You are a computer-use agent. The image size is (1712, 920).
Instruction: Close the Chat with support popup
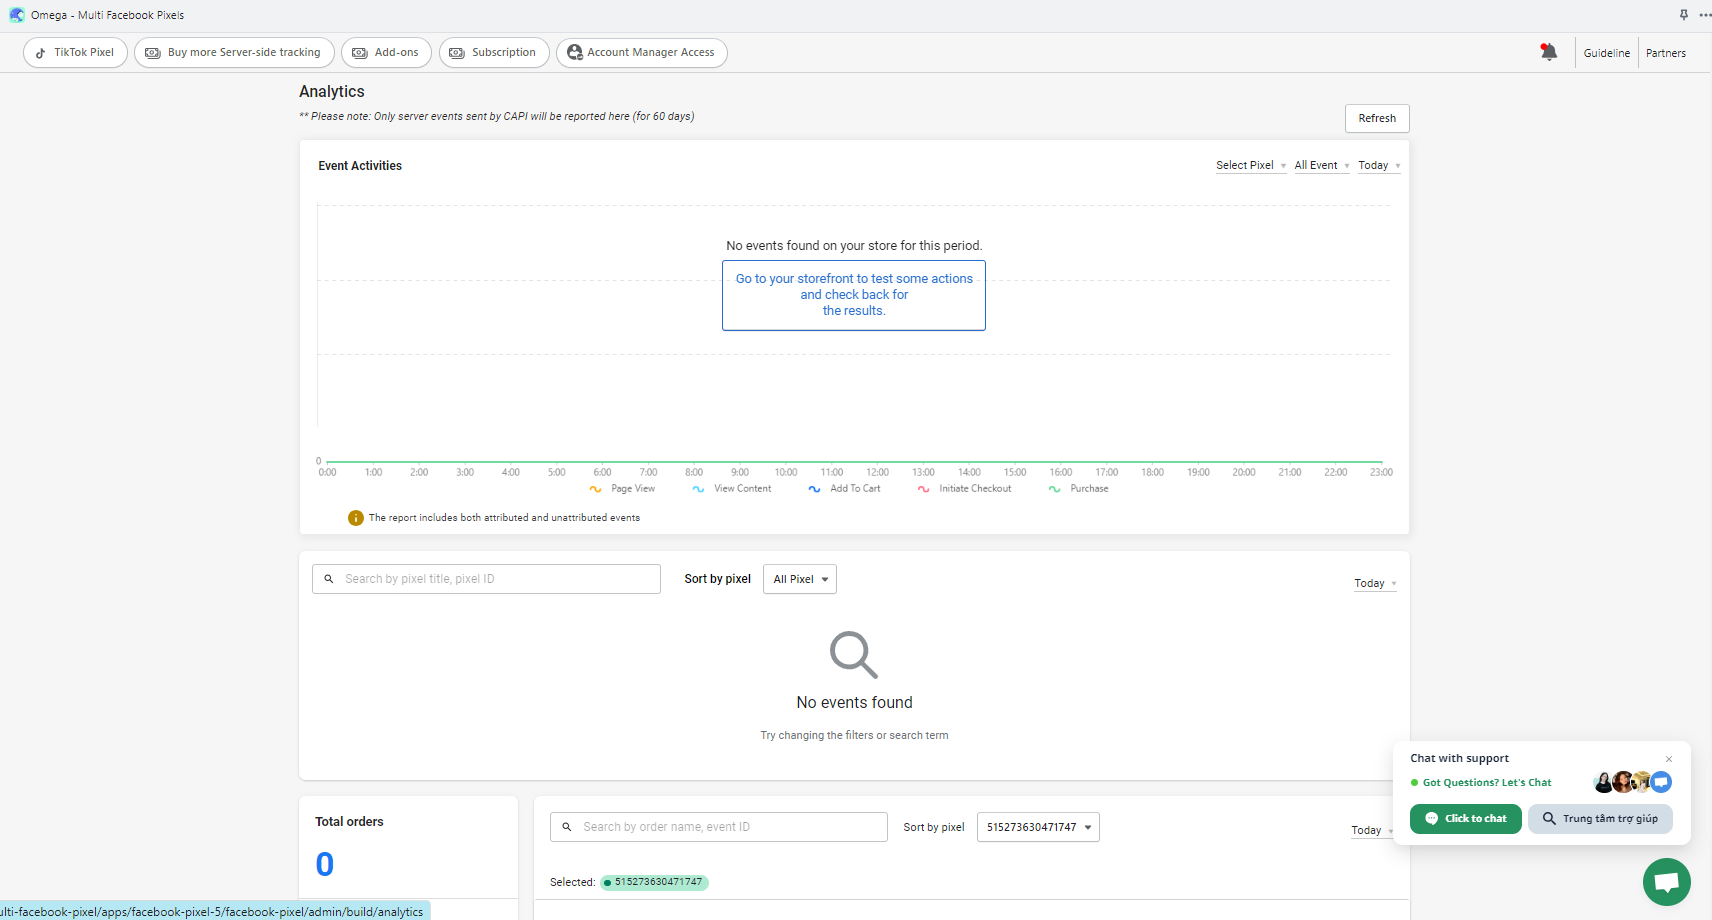point(1669,759)
